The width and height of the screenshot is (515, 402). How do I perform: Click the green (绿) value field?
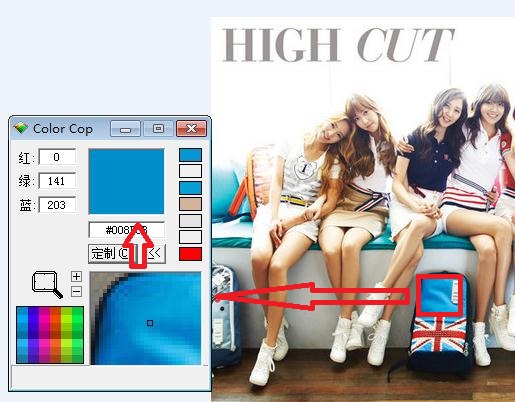[57, 181]
